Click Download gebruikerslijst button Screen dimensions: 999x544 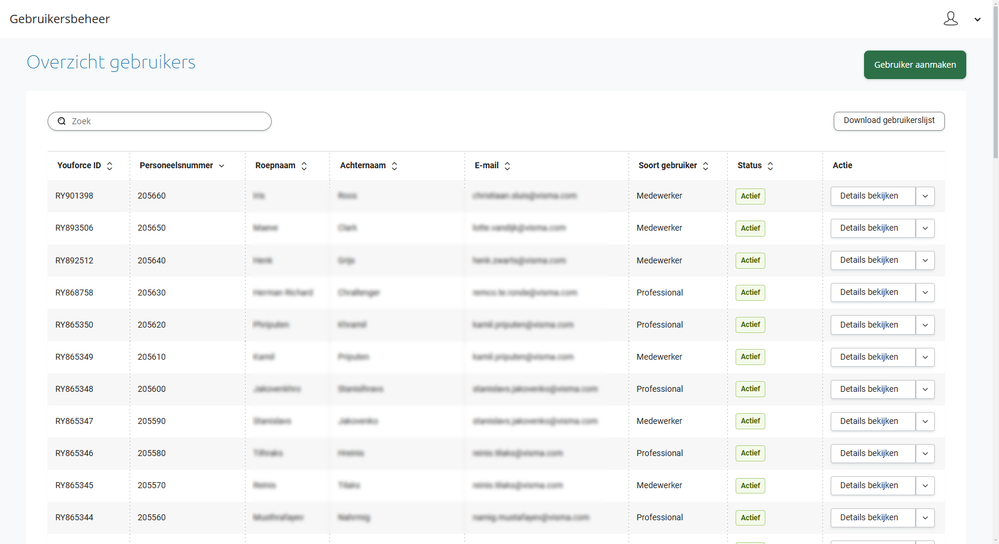pyautogui.click(x=889, y=121)
